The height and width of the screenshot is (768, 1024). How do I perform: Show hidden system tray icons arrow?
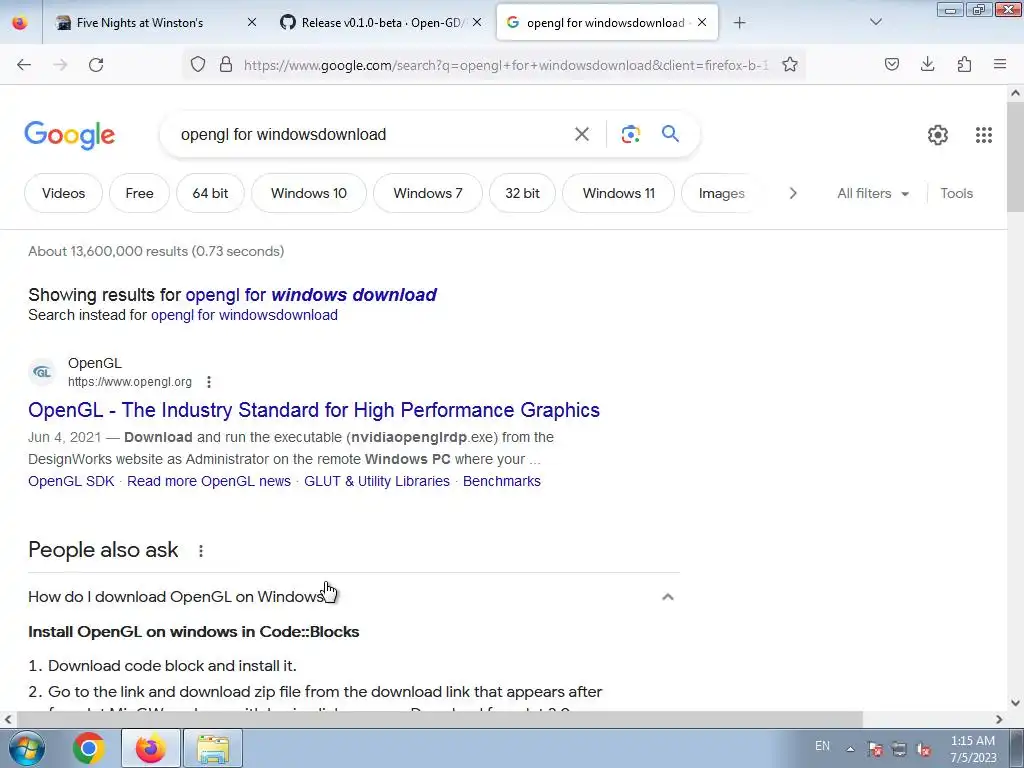(x=850, y=749)
